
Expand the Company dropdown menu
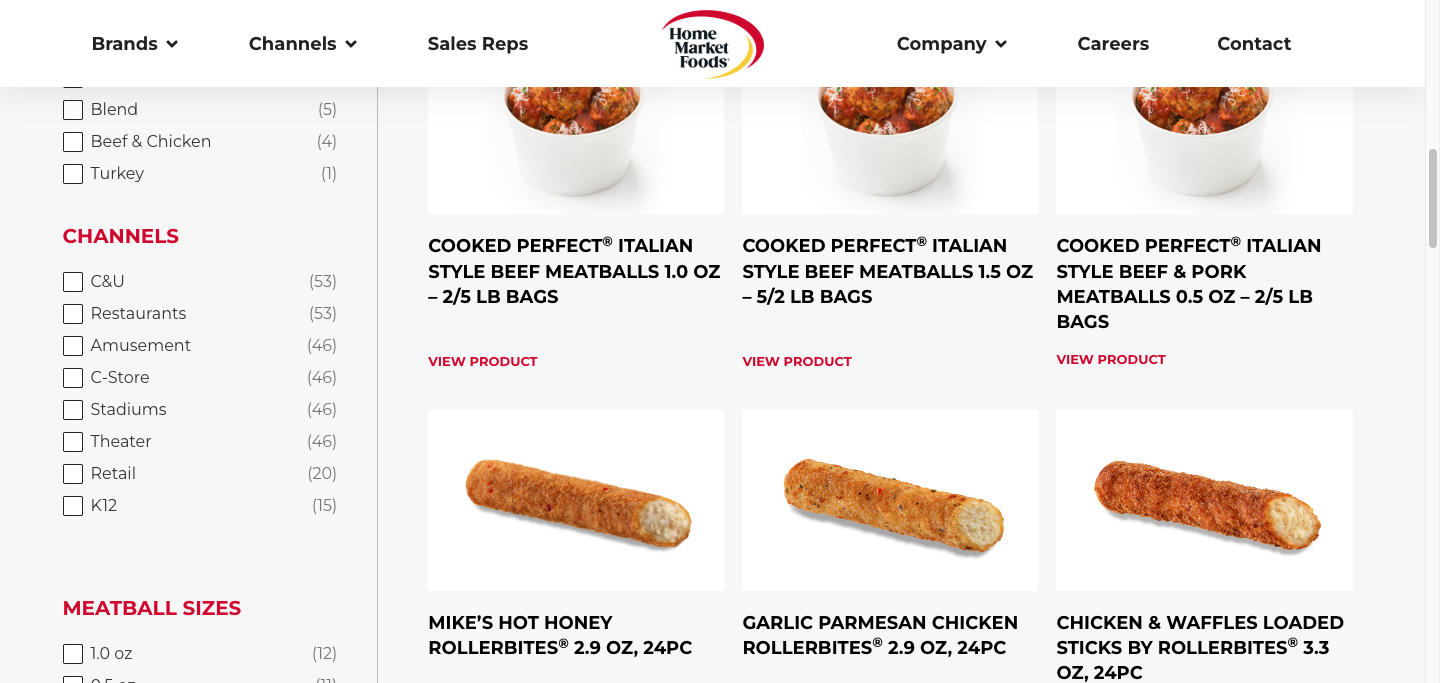pyautogui.click(x=951, y=44)
